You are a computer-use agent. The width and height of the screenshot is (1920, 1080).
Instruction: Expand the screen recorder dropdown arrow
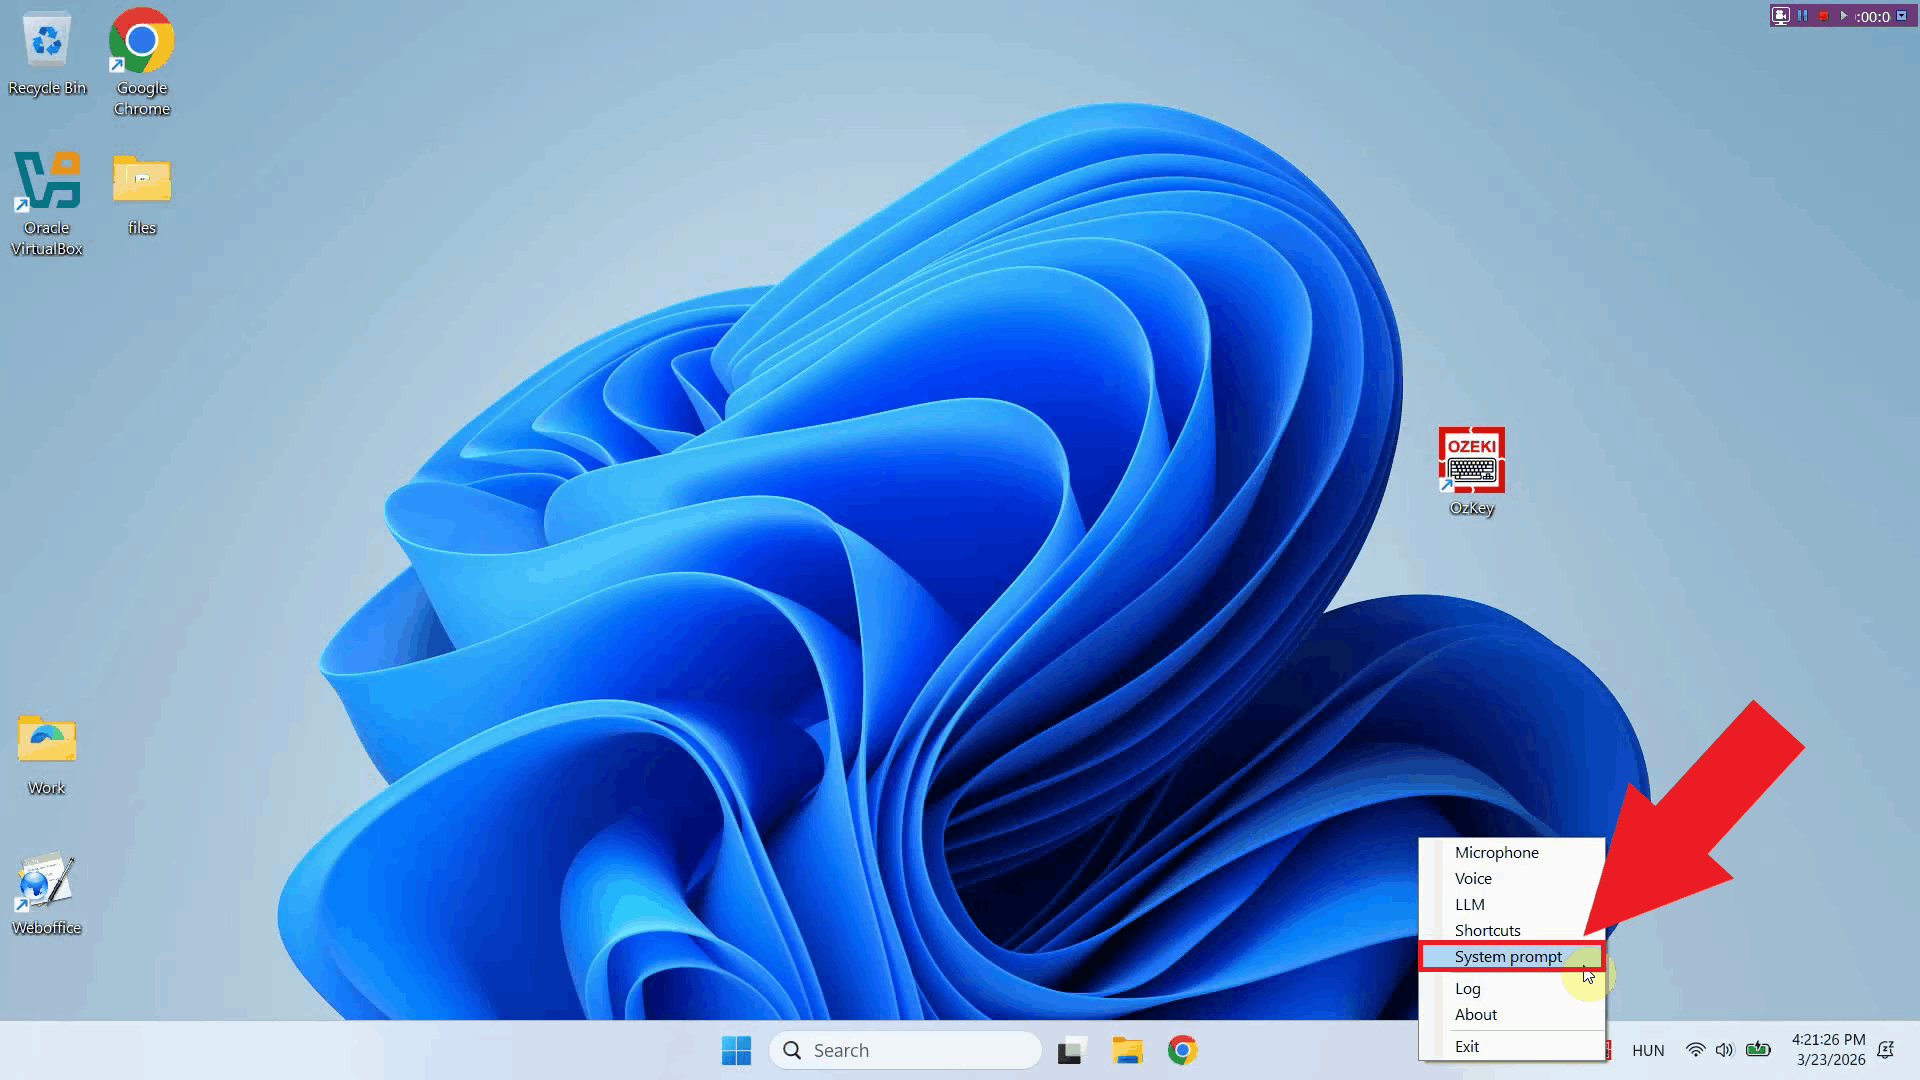tap(1901, 15)
